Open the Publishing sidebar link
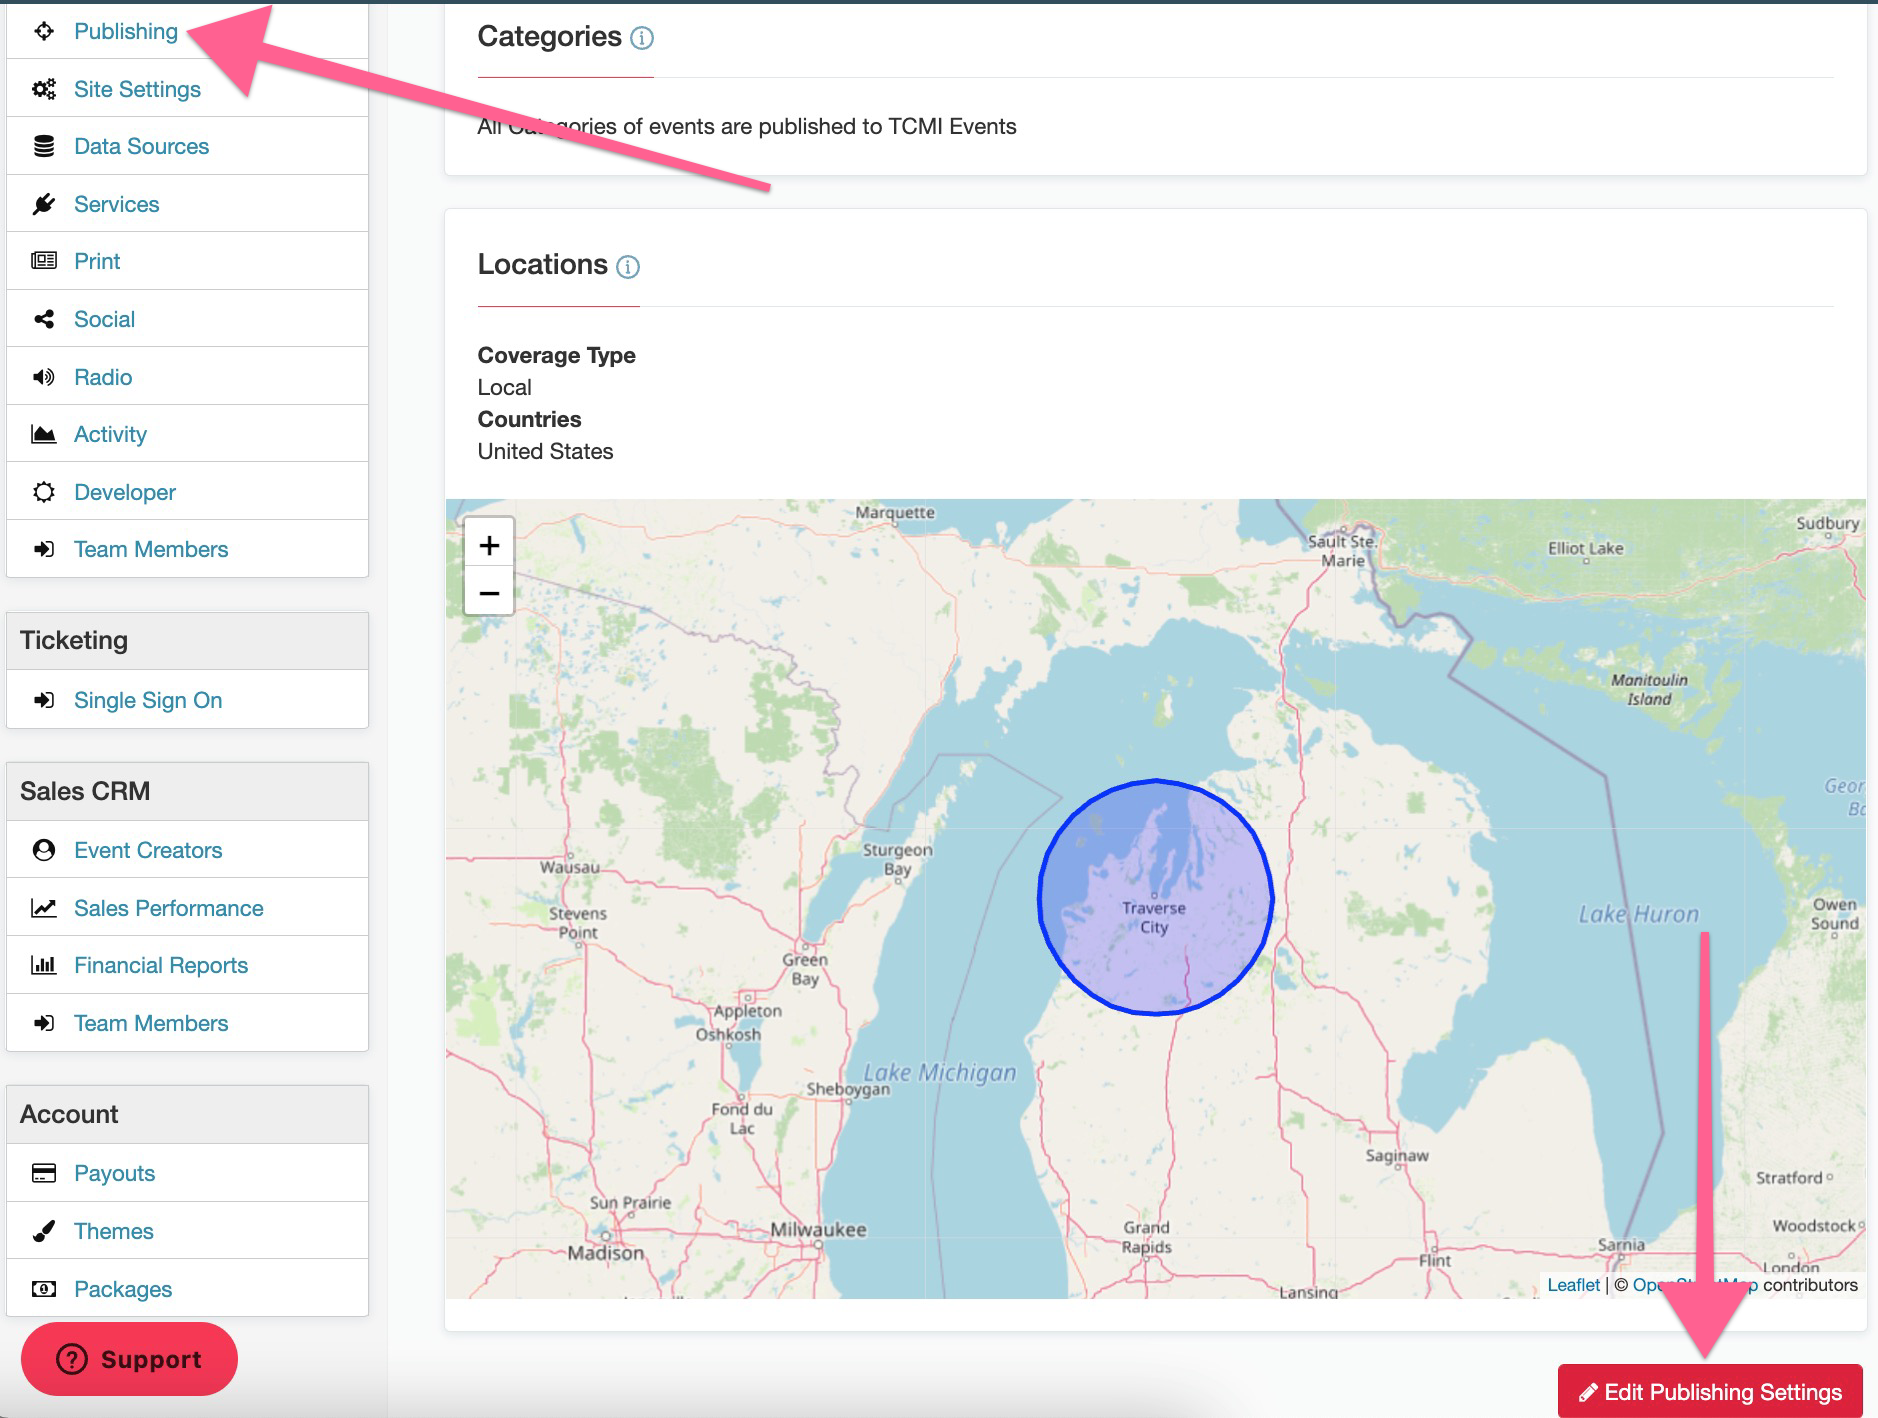 (x=126, y=31)
